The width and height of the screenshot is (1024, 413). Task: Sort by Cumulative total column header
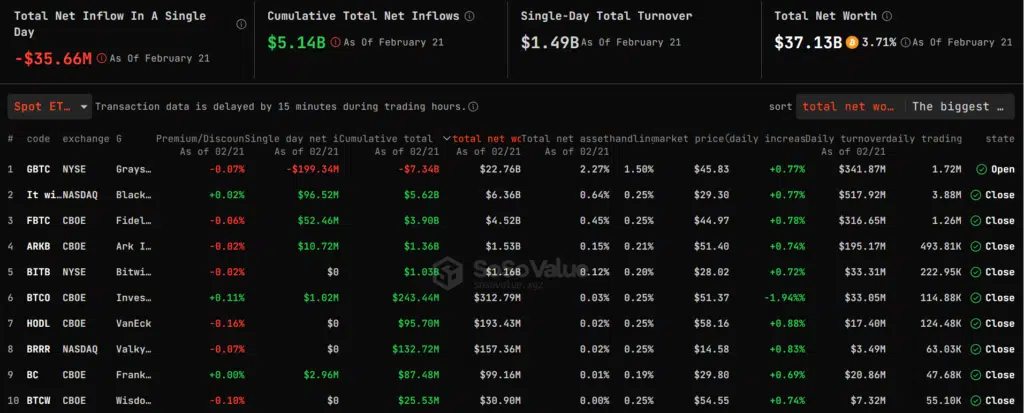click(385, 139)
